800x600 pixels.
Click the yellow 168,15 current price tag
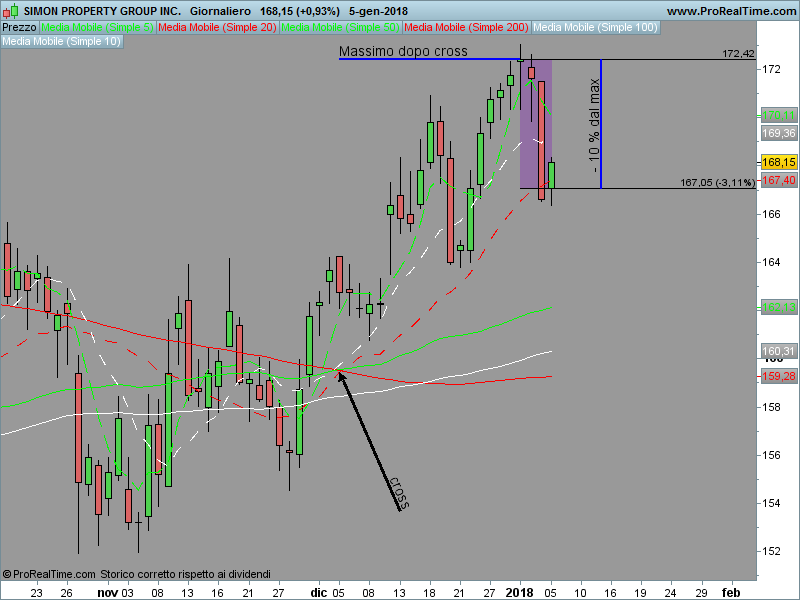(x=779, y=162)
